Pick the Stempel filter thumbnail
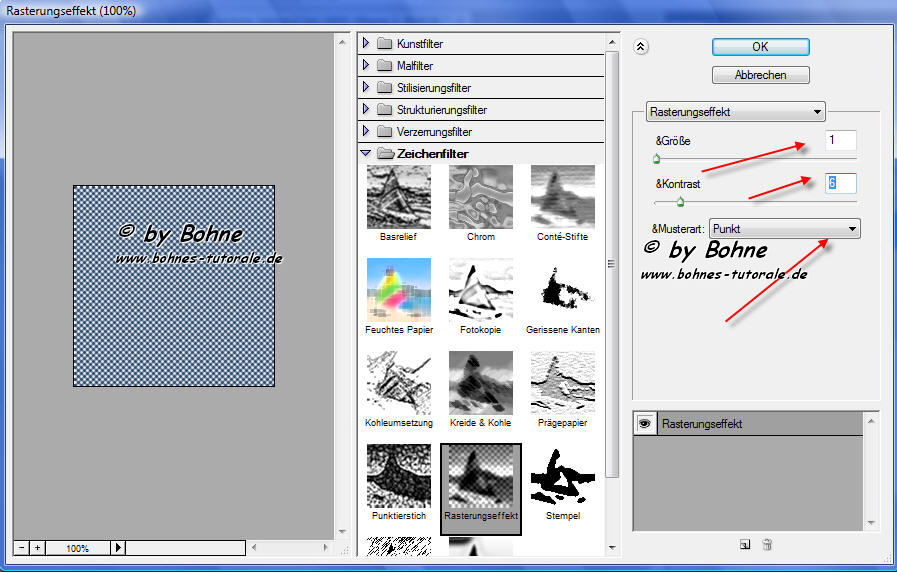The width and height of the screenshot is (897, 572). (562, 477)
